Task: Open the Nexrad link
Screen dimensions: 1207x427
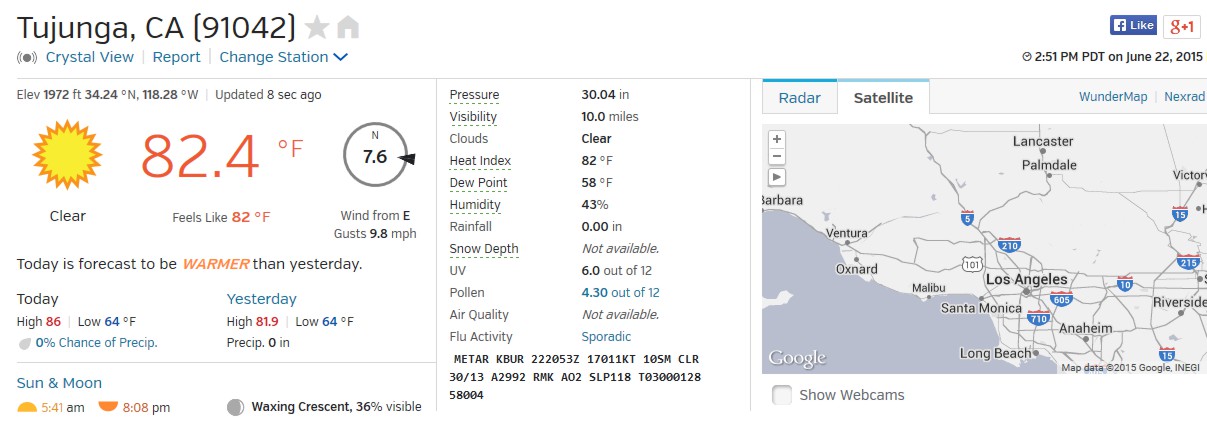Action: [x=1184, y=97]
